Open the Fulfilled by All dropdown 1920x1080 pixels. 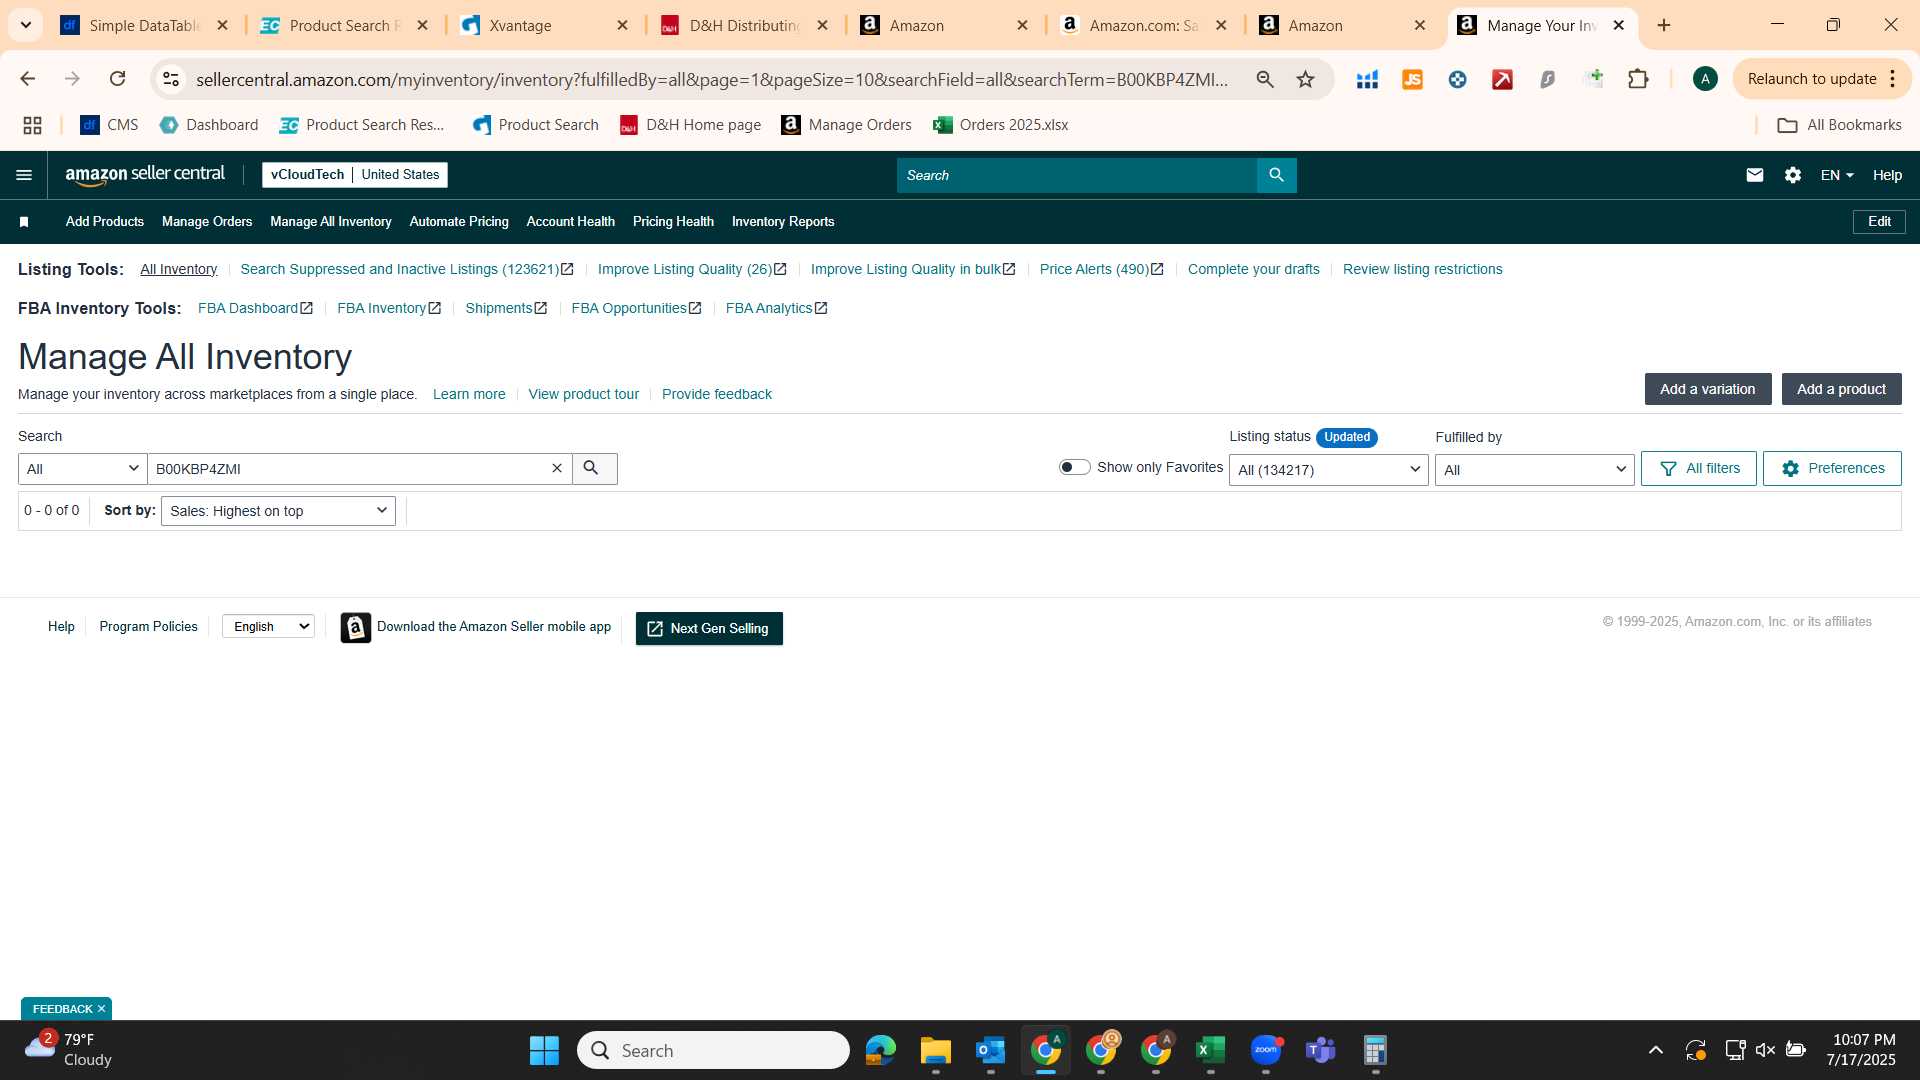pyautogui.click(x=1534, y=469)
